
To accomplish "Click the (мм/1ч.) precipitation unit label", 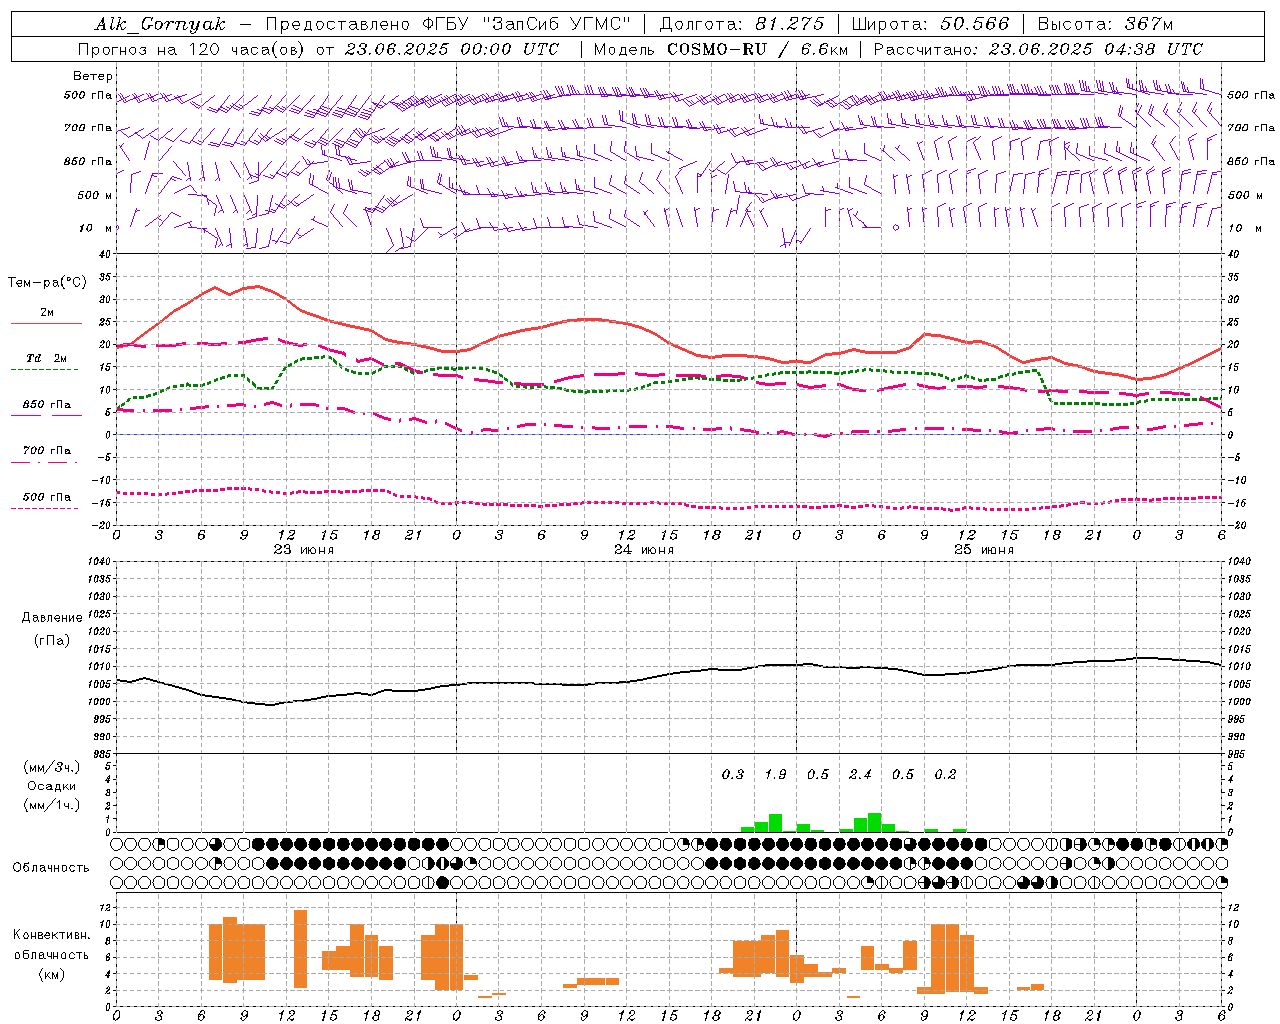I will (x=52, y=805).
